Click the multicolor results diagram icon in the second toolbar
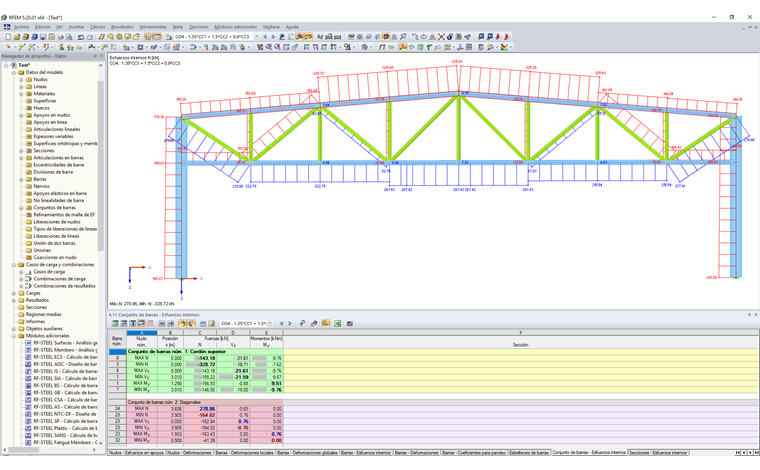Viewport: 760px width, 470px height. coord(505,47)
